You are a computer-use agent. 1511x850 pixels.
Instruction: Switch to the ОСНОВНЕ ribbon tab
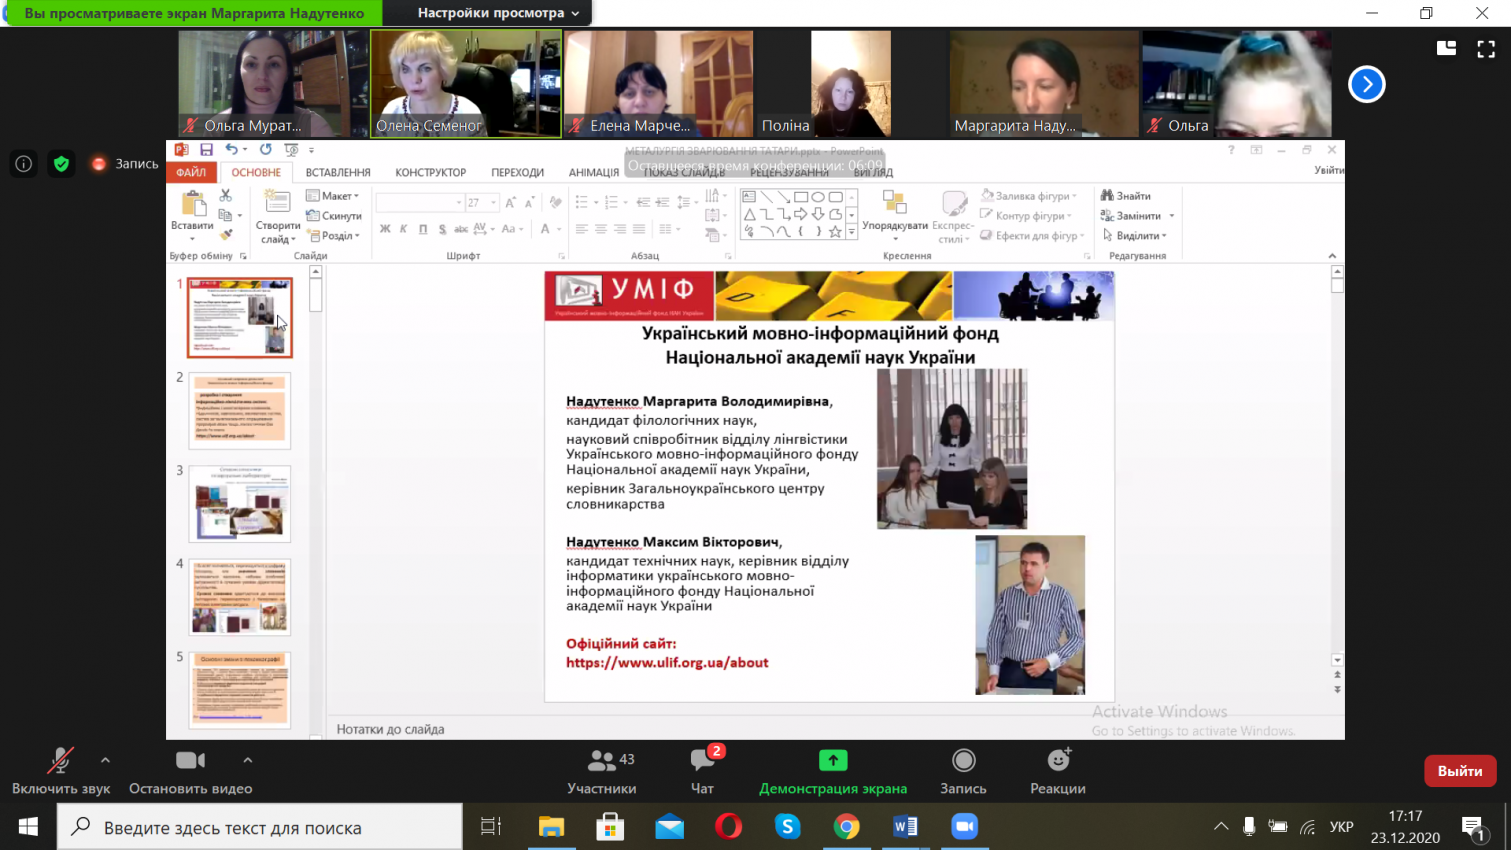tap(256, 172)
